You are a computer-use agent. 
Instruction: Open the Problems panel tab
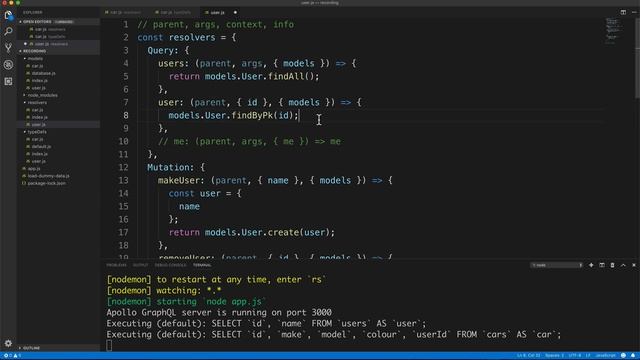click(116, 265)
